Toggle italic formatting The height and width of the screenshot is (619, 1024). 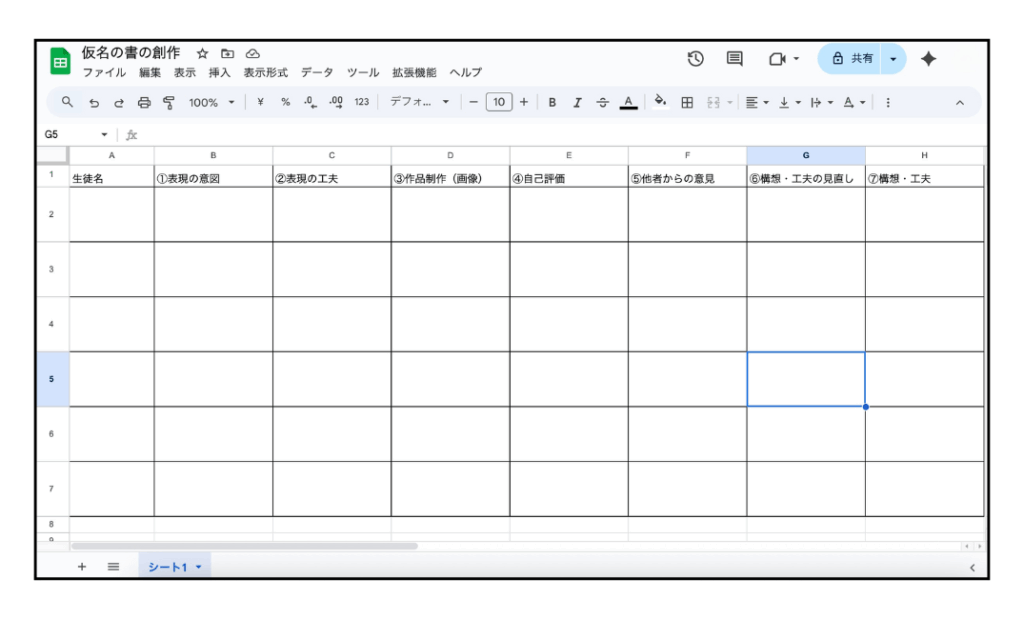(x=577, y=102)
